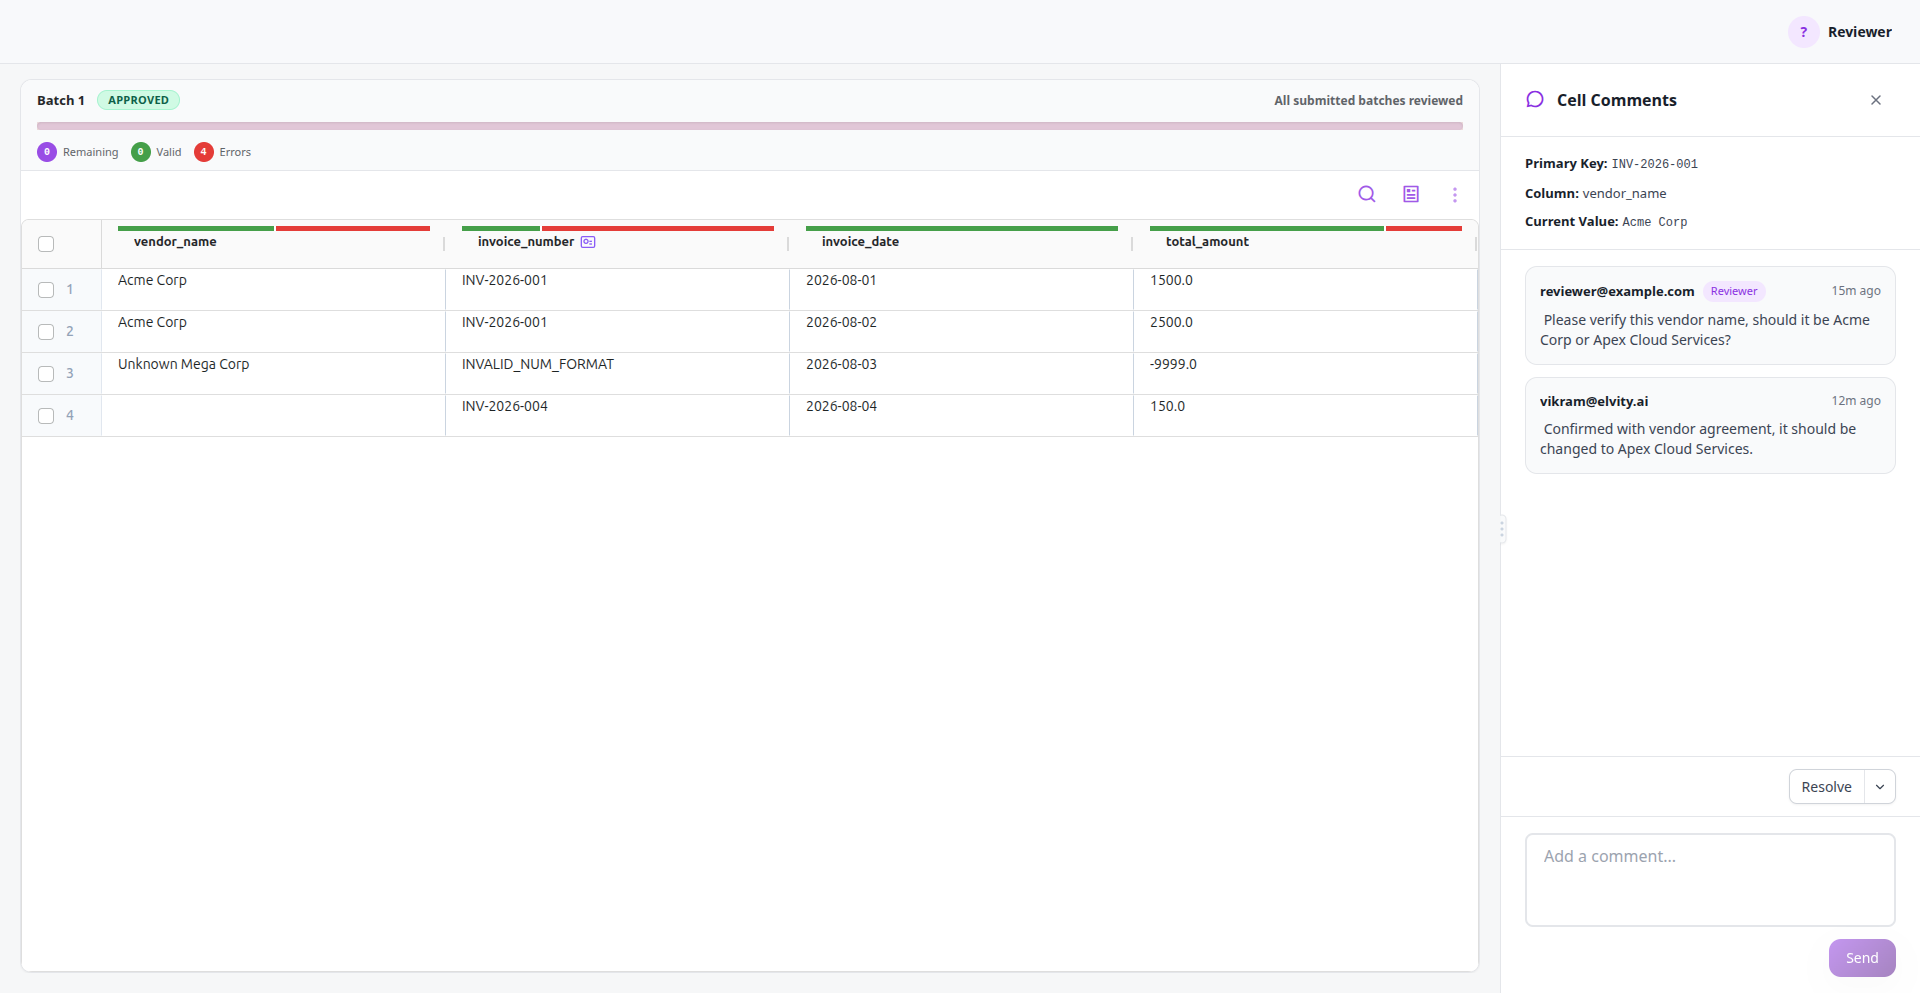This screenshot has width=1920, height=993.
Task: Select the 2026-08-04 date cell
Action: pyautogui.click(x=961, y=415)
